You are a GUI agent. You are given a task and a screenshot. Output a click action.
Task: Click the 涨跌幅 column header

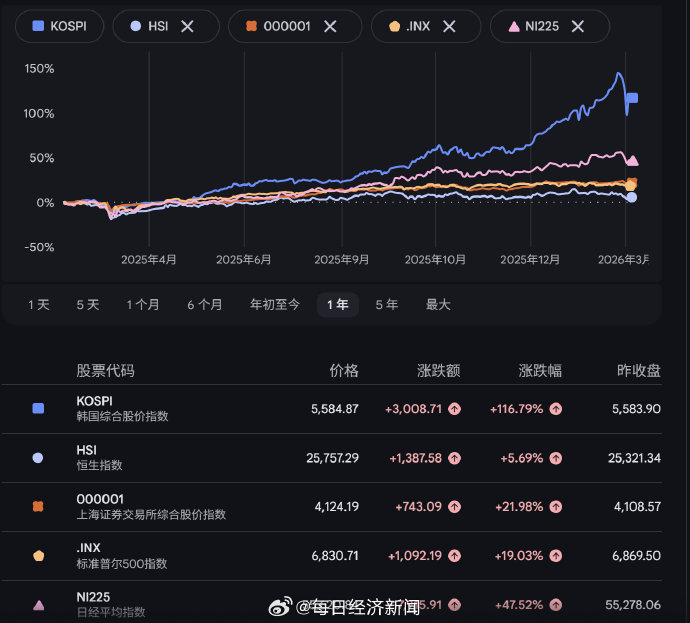[540, 370]
